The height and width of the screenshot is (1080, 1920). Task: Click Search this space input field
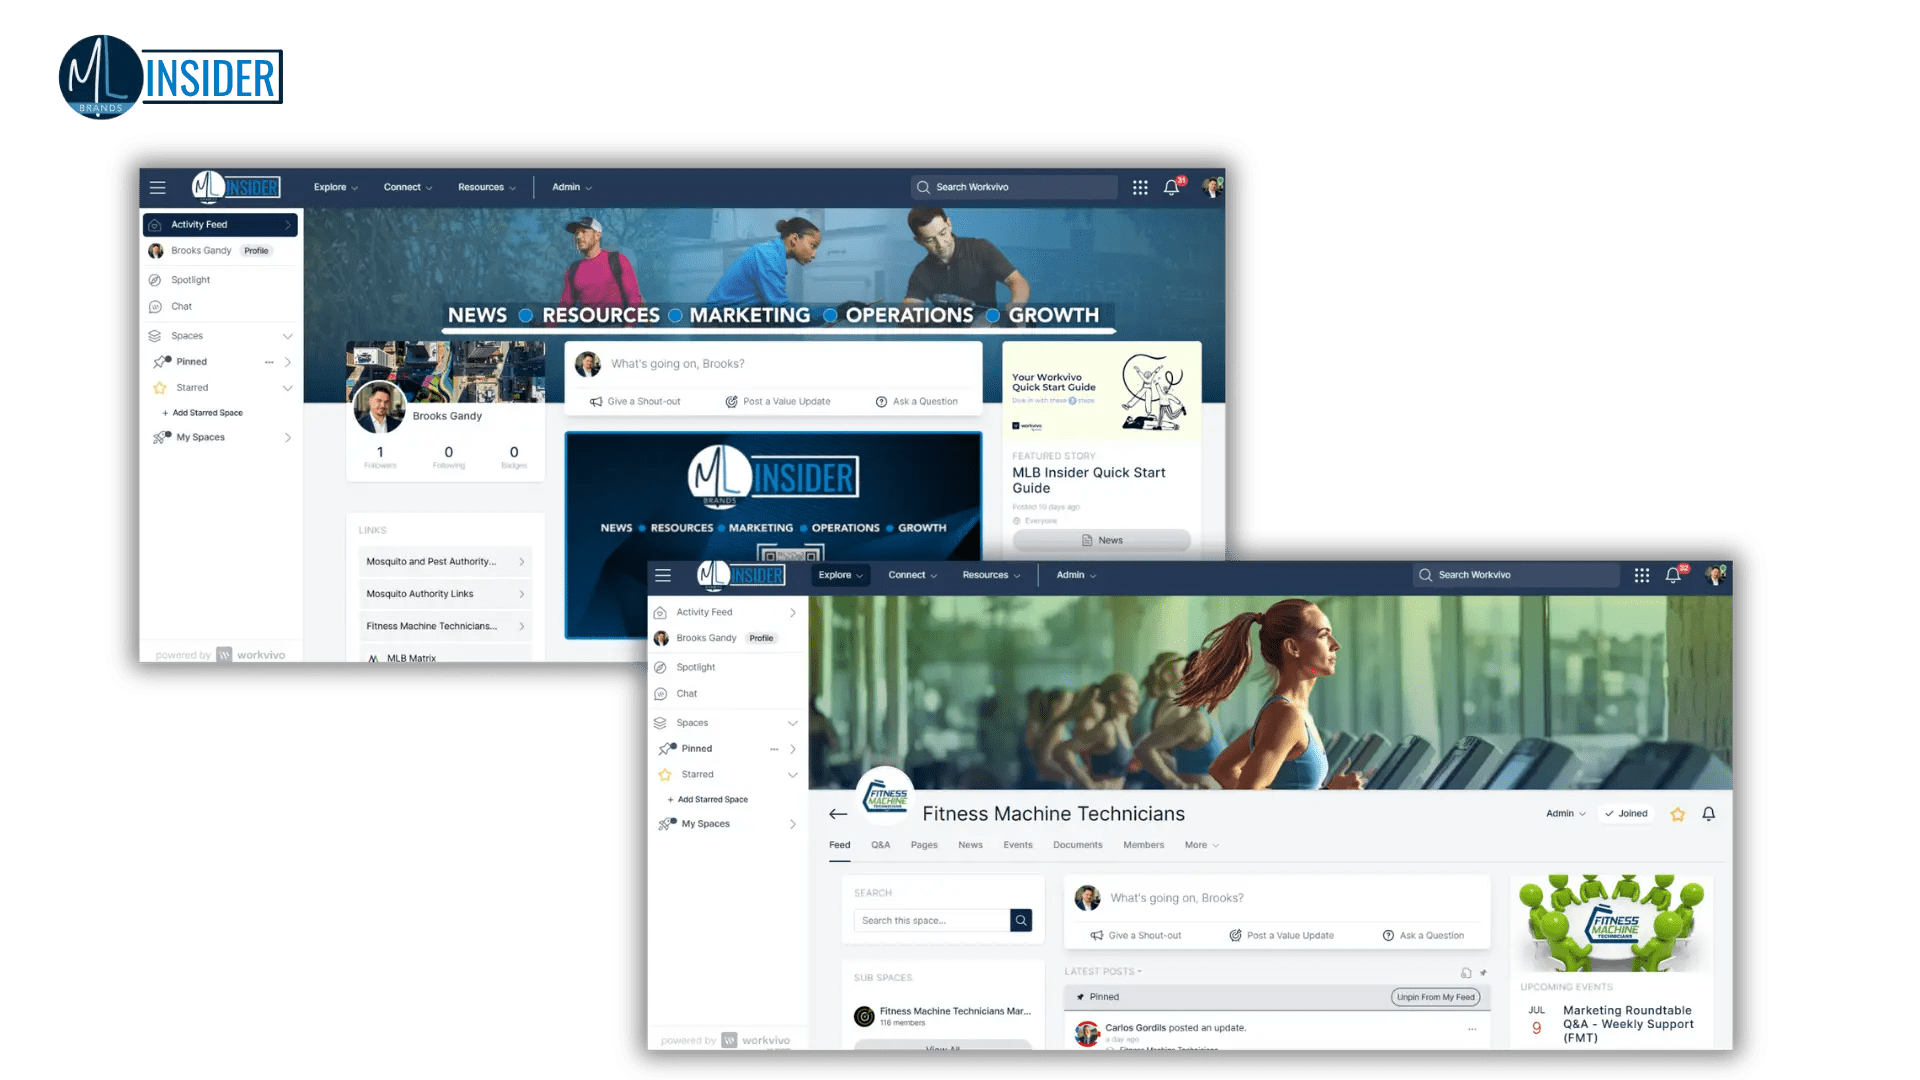pos(932,920)
